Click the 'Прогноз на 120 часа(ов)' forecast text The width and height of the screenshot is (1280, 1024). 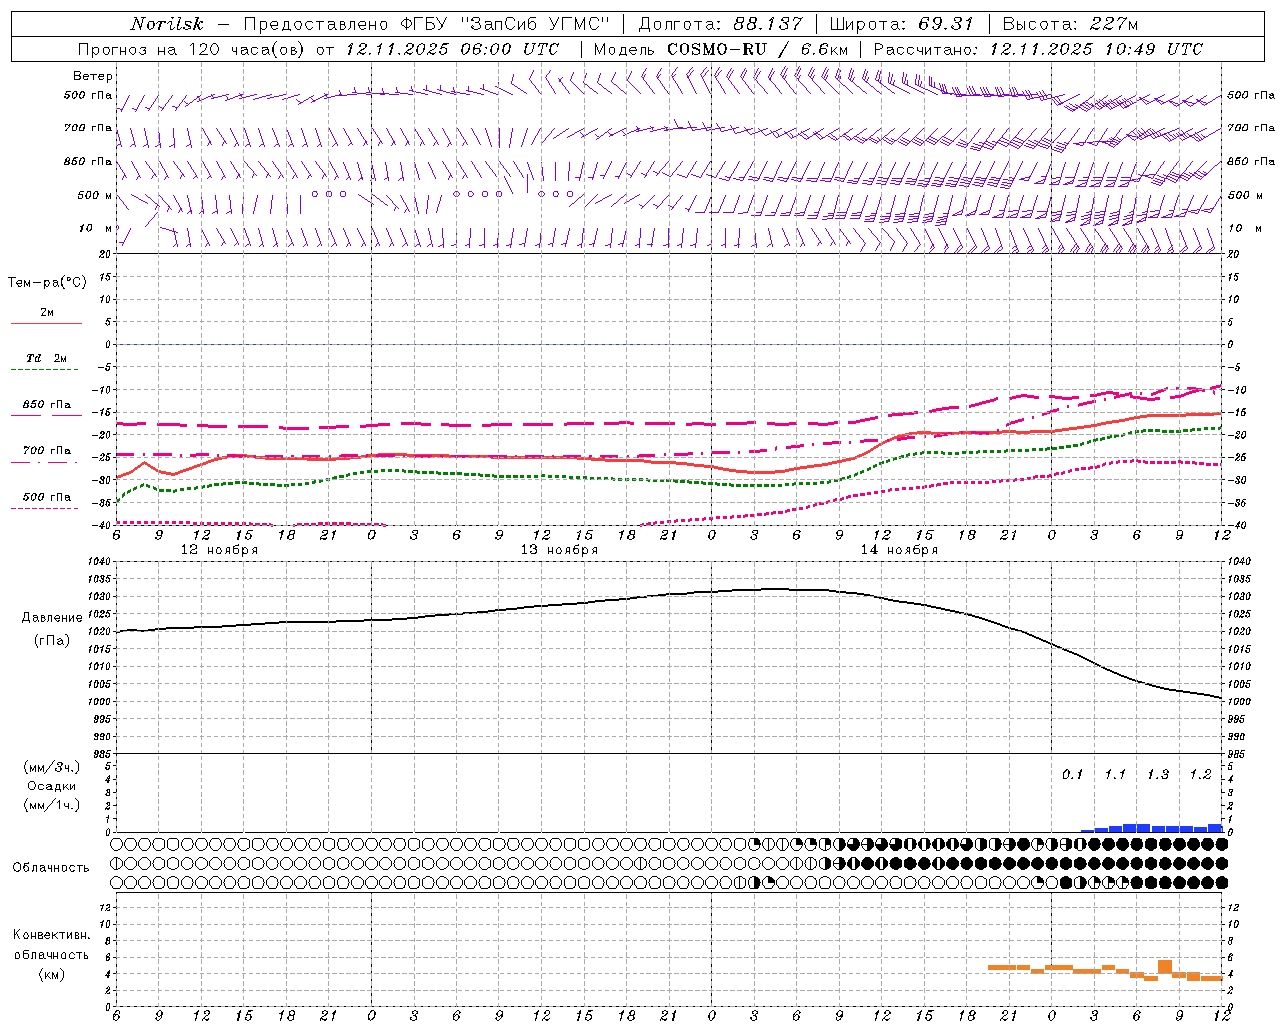[x=192, y=49]
